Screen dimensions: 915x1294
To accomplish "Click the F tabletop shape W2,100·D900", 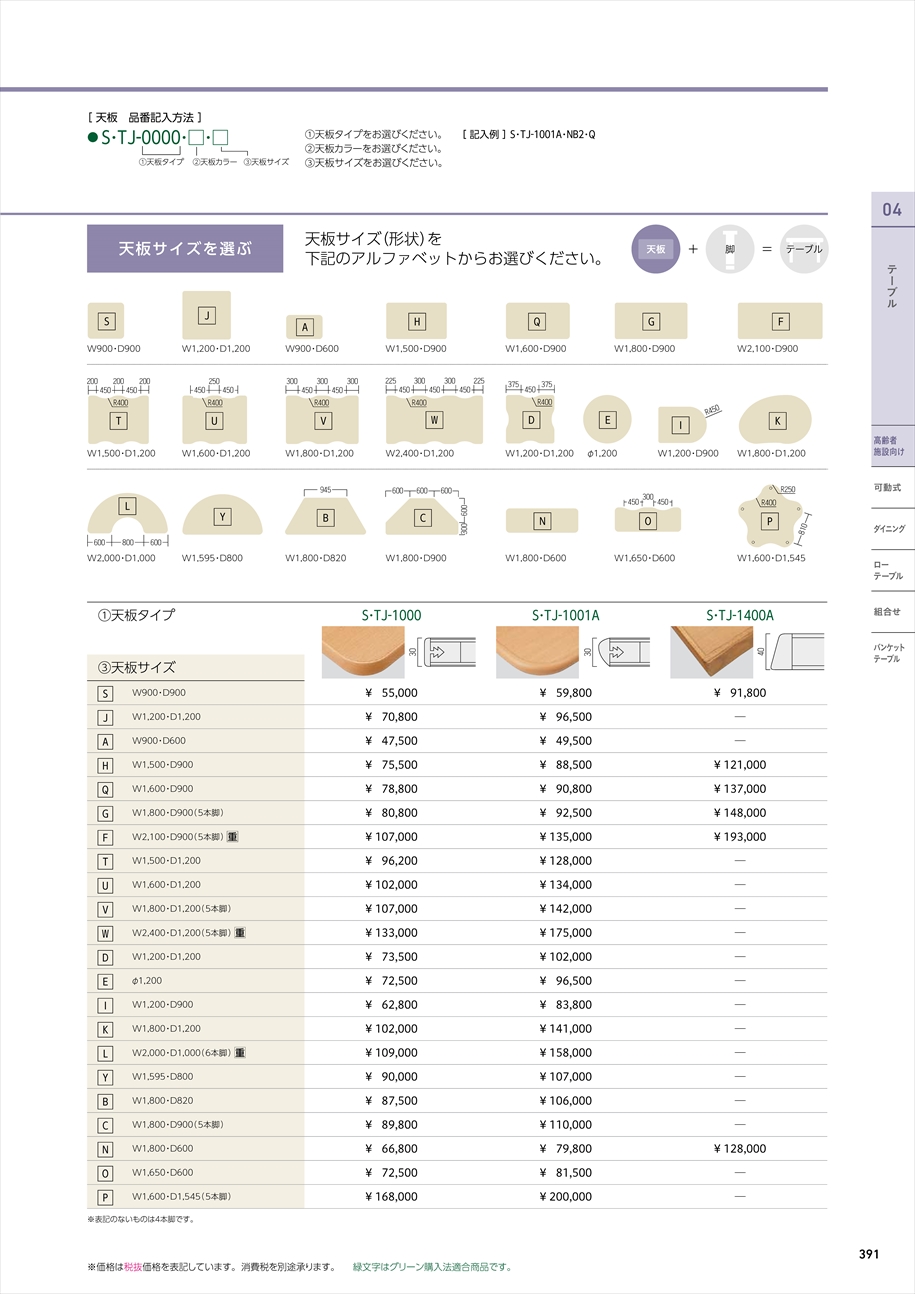I will (780, 321).
